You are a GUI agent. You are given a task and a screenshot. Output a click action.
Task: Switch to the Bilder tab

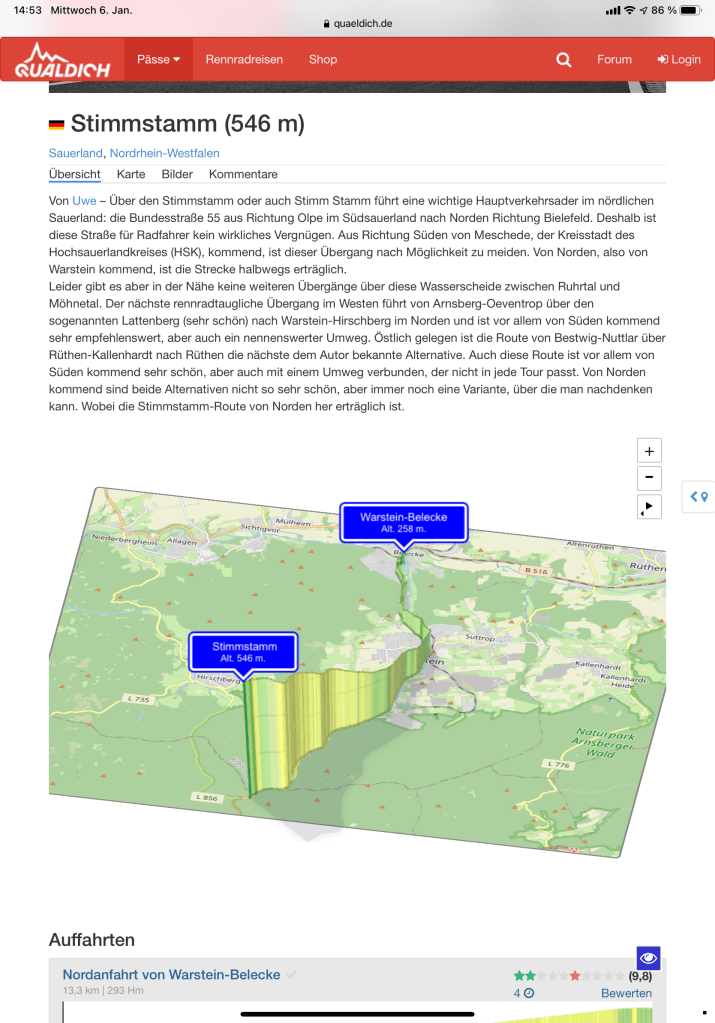(177, 174)
